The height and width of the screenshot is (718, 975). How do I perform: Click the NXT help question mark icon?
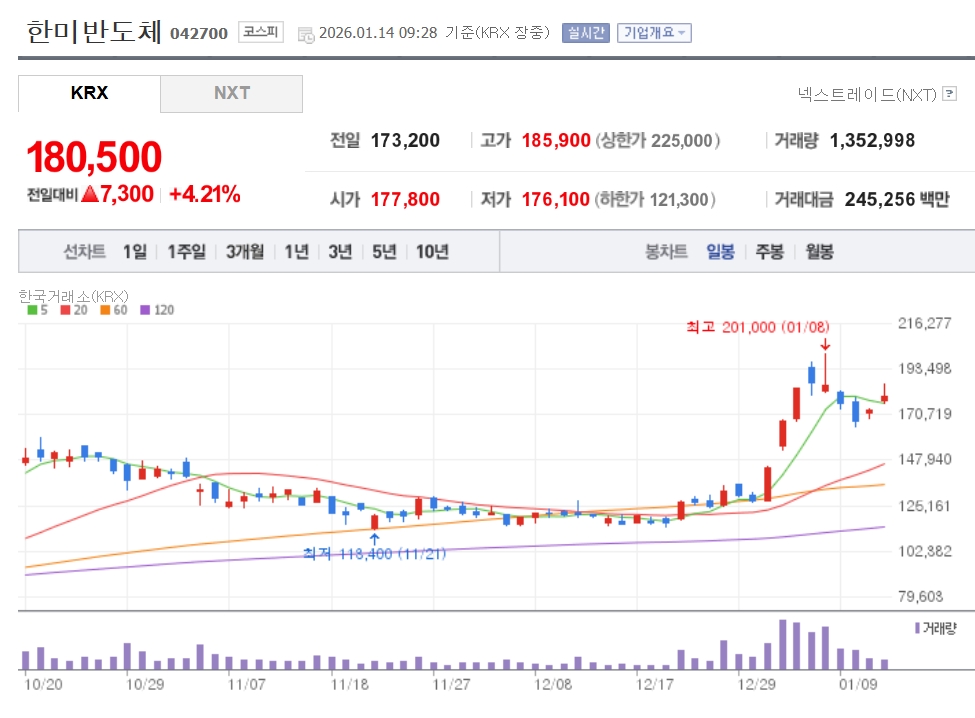[x=949, y=94]
